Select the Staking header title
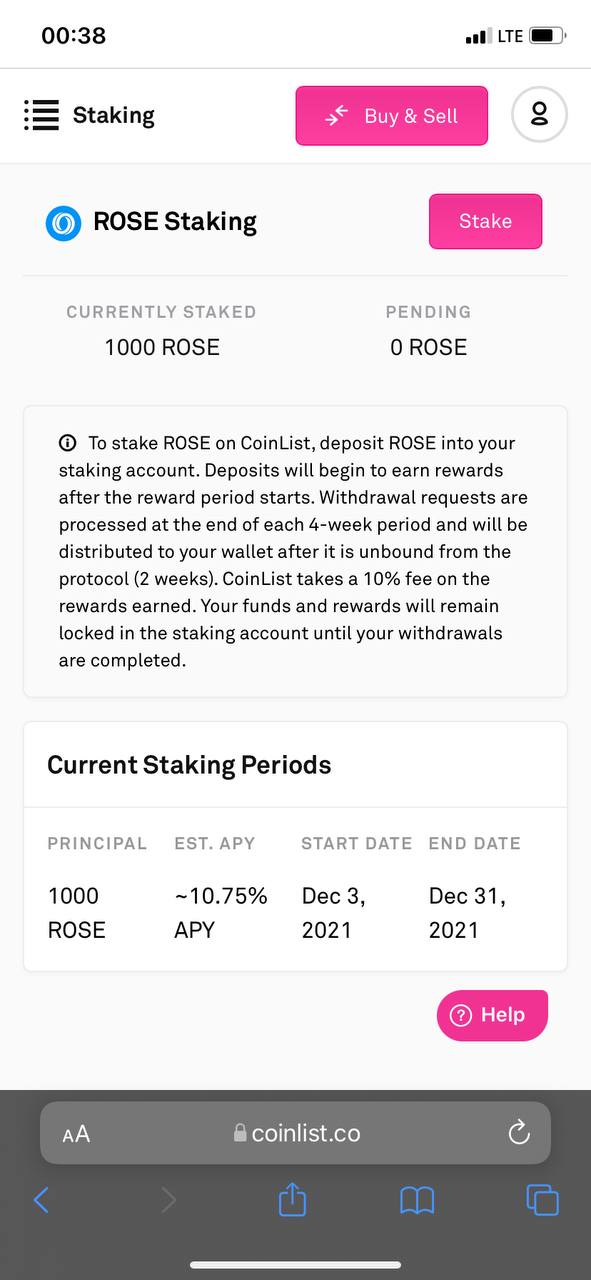The image size is (591, 1280). (114, 115)
